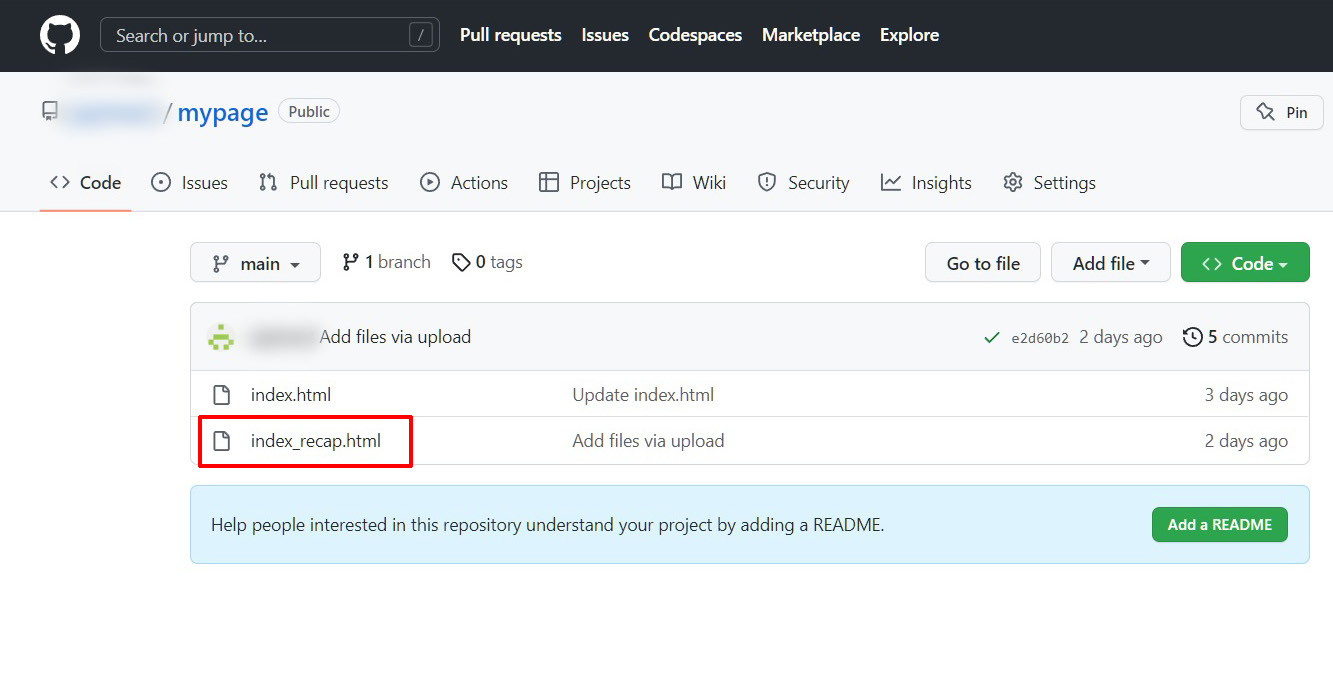The image size is (1333, 685).
Task: Click the file icon beside index_recap.html
Action: (x=222, y=441)
